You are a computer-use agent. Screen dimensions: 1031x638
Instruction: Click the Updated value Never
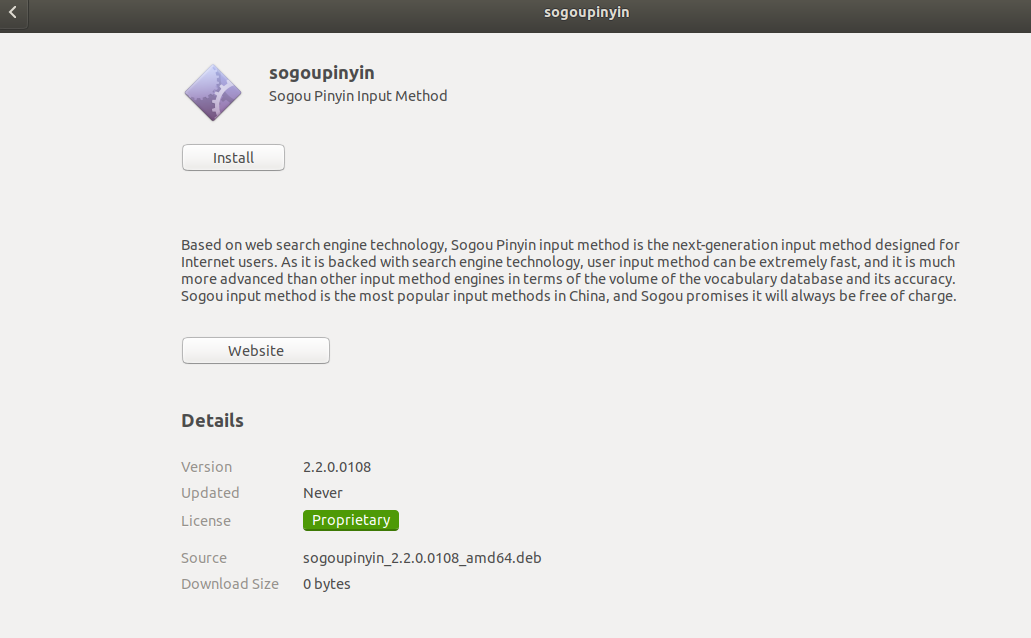point(323,493)
